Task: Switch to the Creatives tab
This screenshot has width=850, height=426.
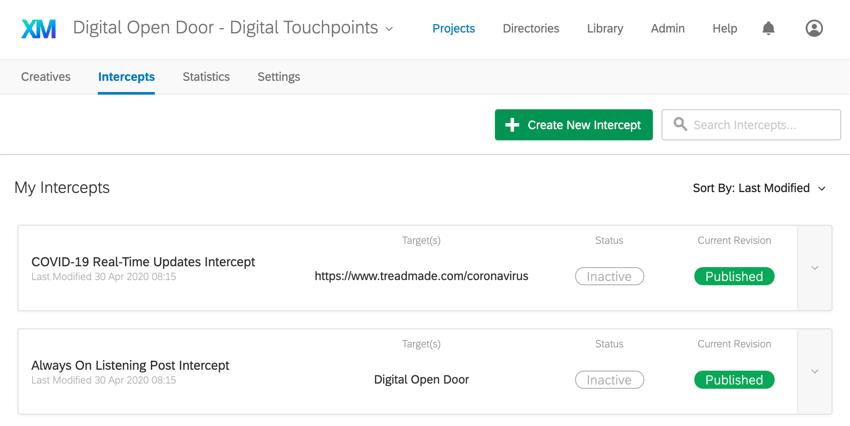Action: (46, 77)
